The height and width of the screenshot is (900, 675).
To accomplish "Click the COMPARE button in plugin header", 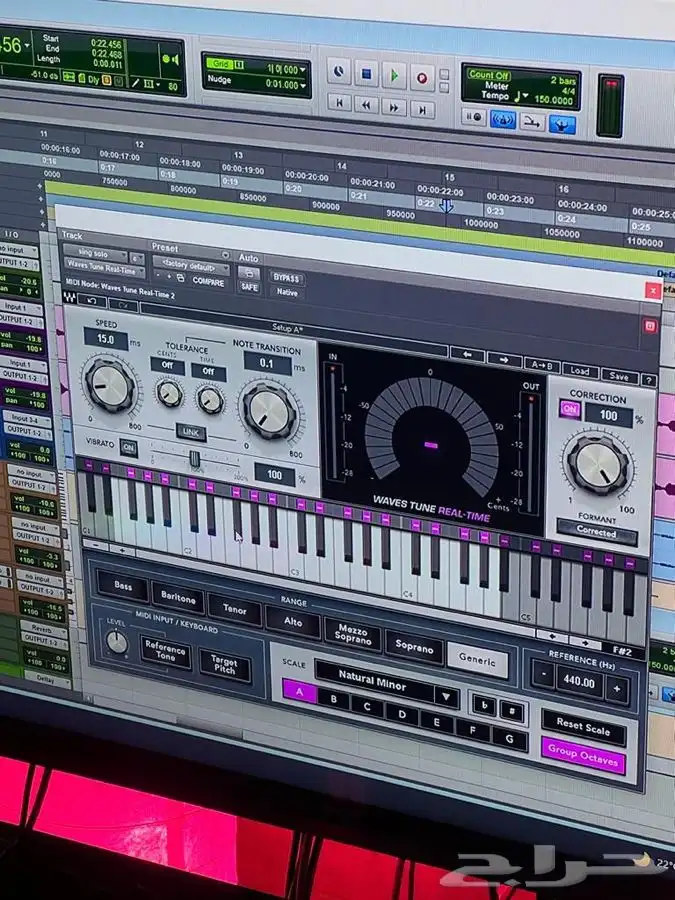I will (x=208, y=281).
